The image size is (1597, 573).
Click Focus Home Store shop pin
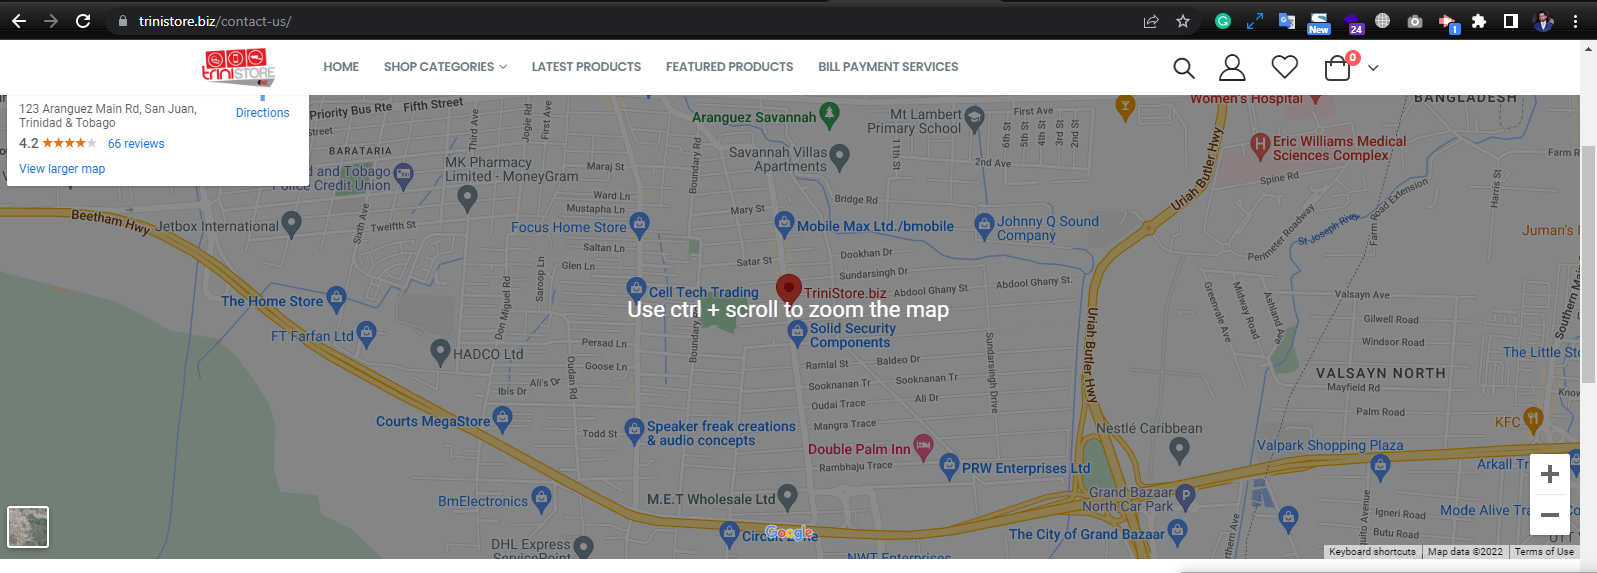(640, 224)
